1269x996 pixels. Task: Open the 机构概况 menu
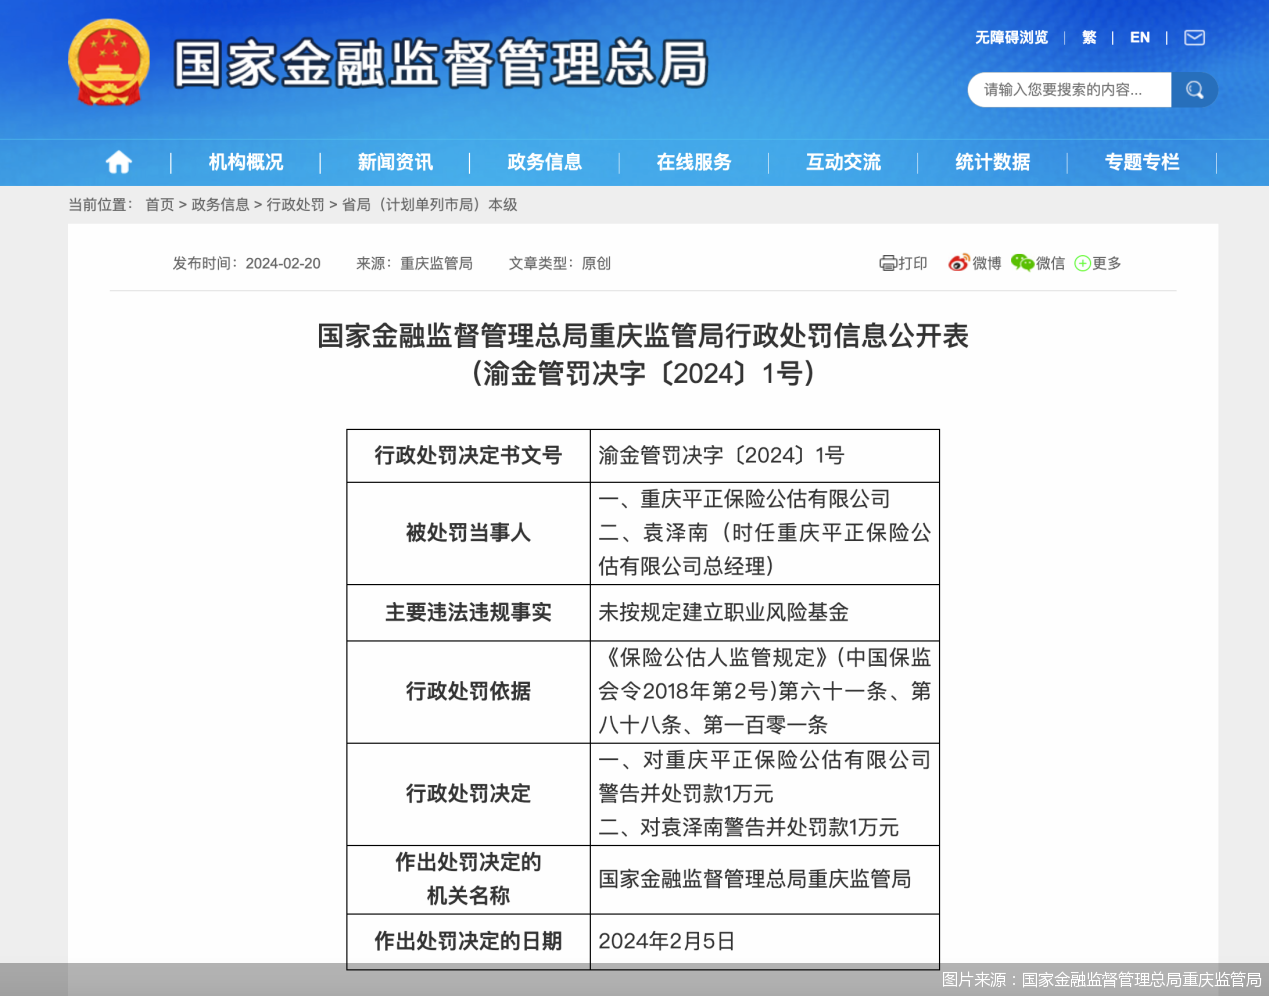[x=245, y=162]
